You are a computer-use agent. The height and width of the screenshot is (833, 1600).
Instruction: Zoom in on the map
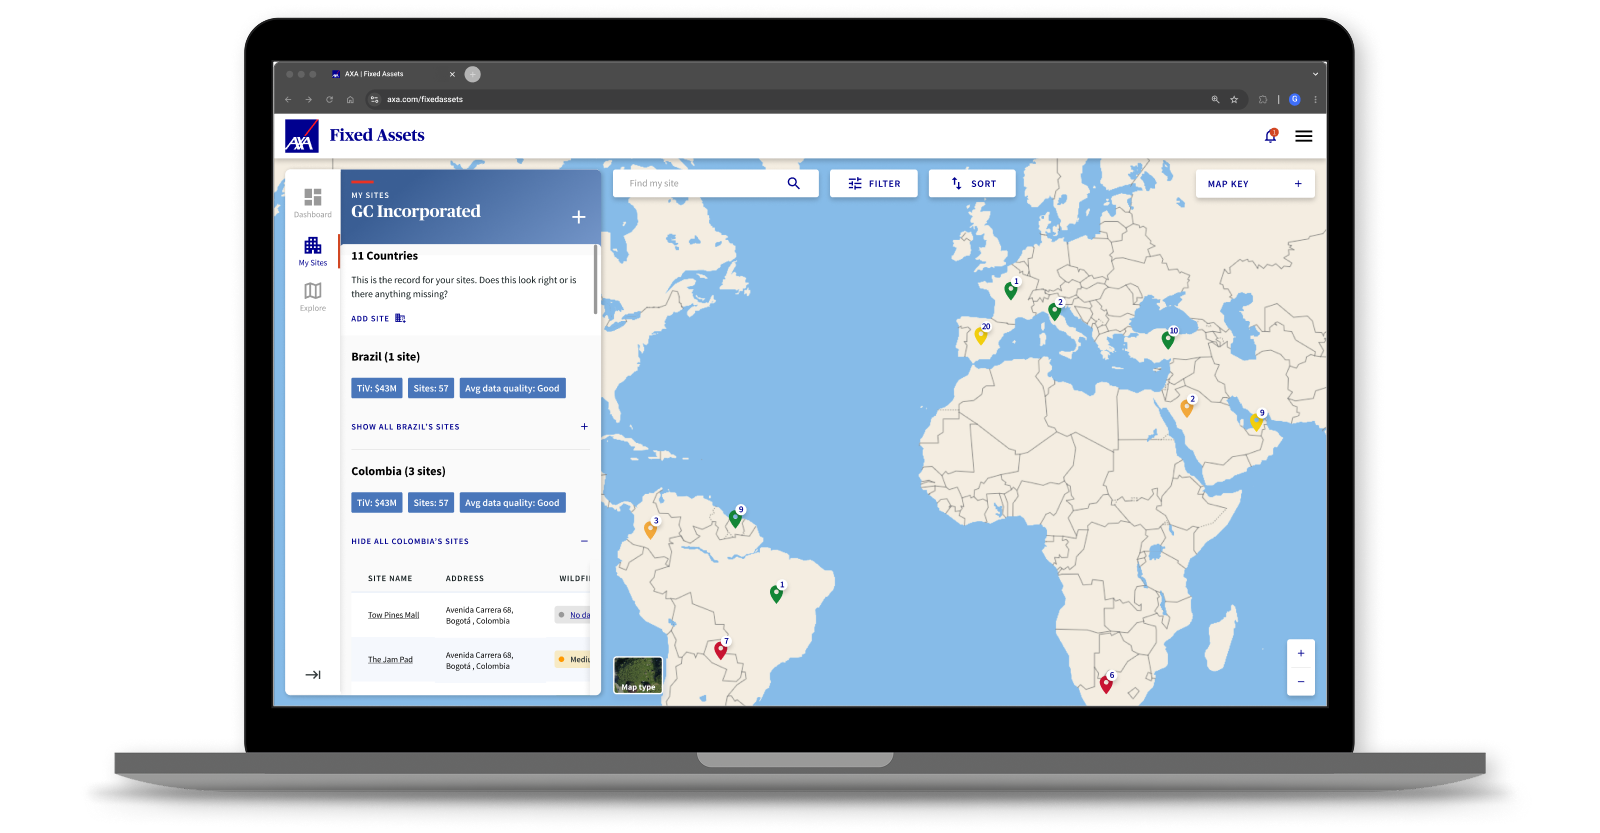click(x=1300, y=654)
